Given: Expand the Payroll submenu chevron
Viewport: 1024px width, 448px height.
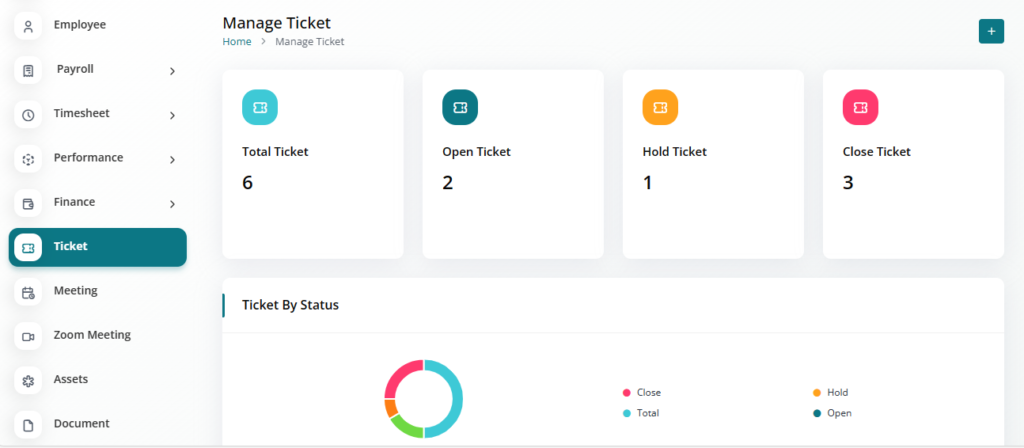Looking at the screenshot, I should click(172, 71).
